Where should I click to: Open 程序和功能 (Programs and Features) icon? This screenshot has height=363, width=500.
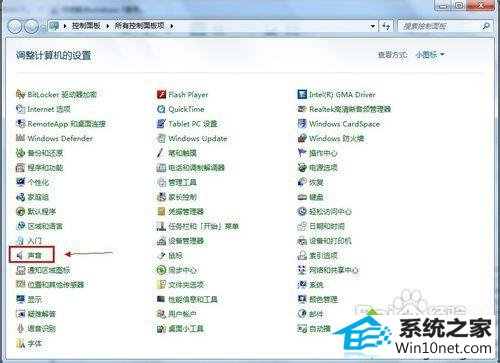(21, 168)
